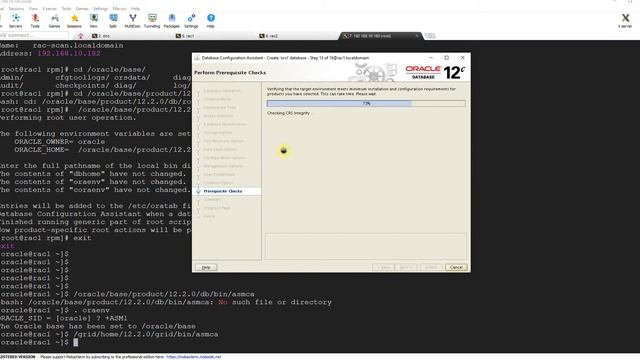Click the X server icon
640x360 pixels.
(x=625, y=20)
